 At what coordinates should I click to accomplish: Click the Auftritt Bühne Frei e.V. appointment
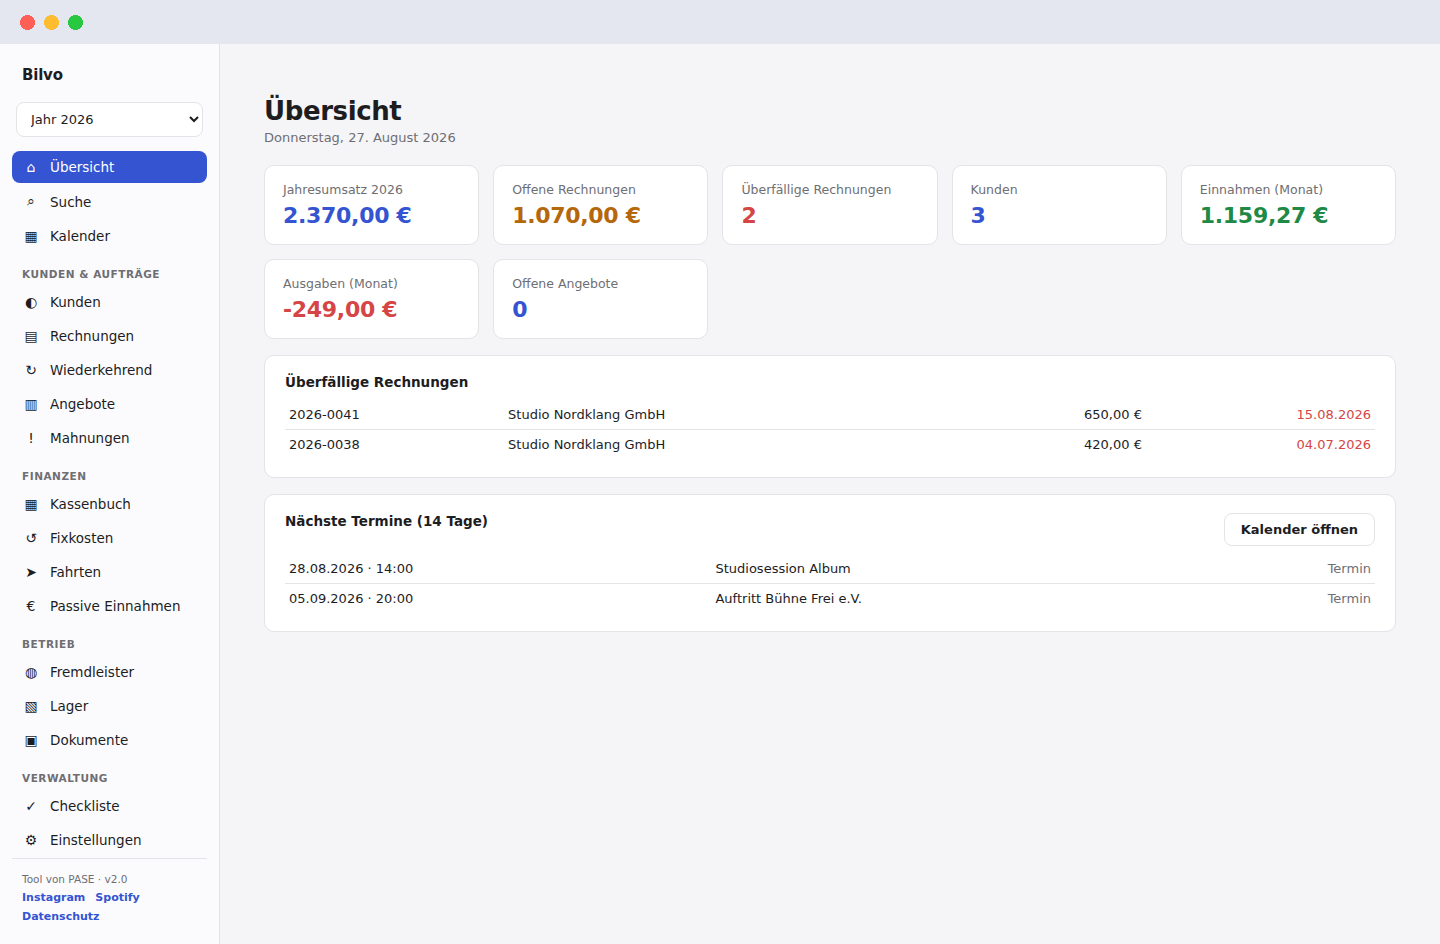click(x=788, y=598)
